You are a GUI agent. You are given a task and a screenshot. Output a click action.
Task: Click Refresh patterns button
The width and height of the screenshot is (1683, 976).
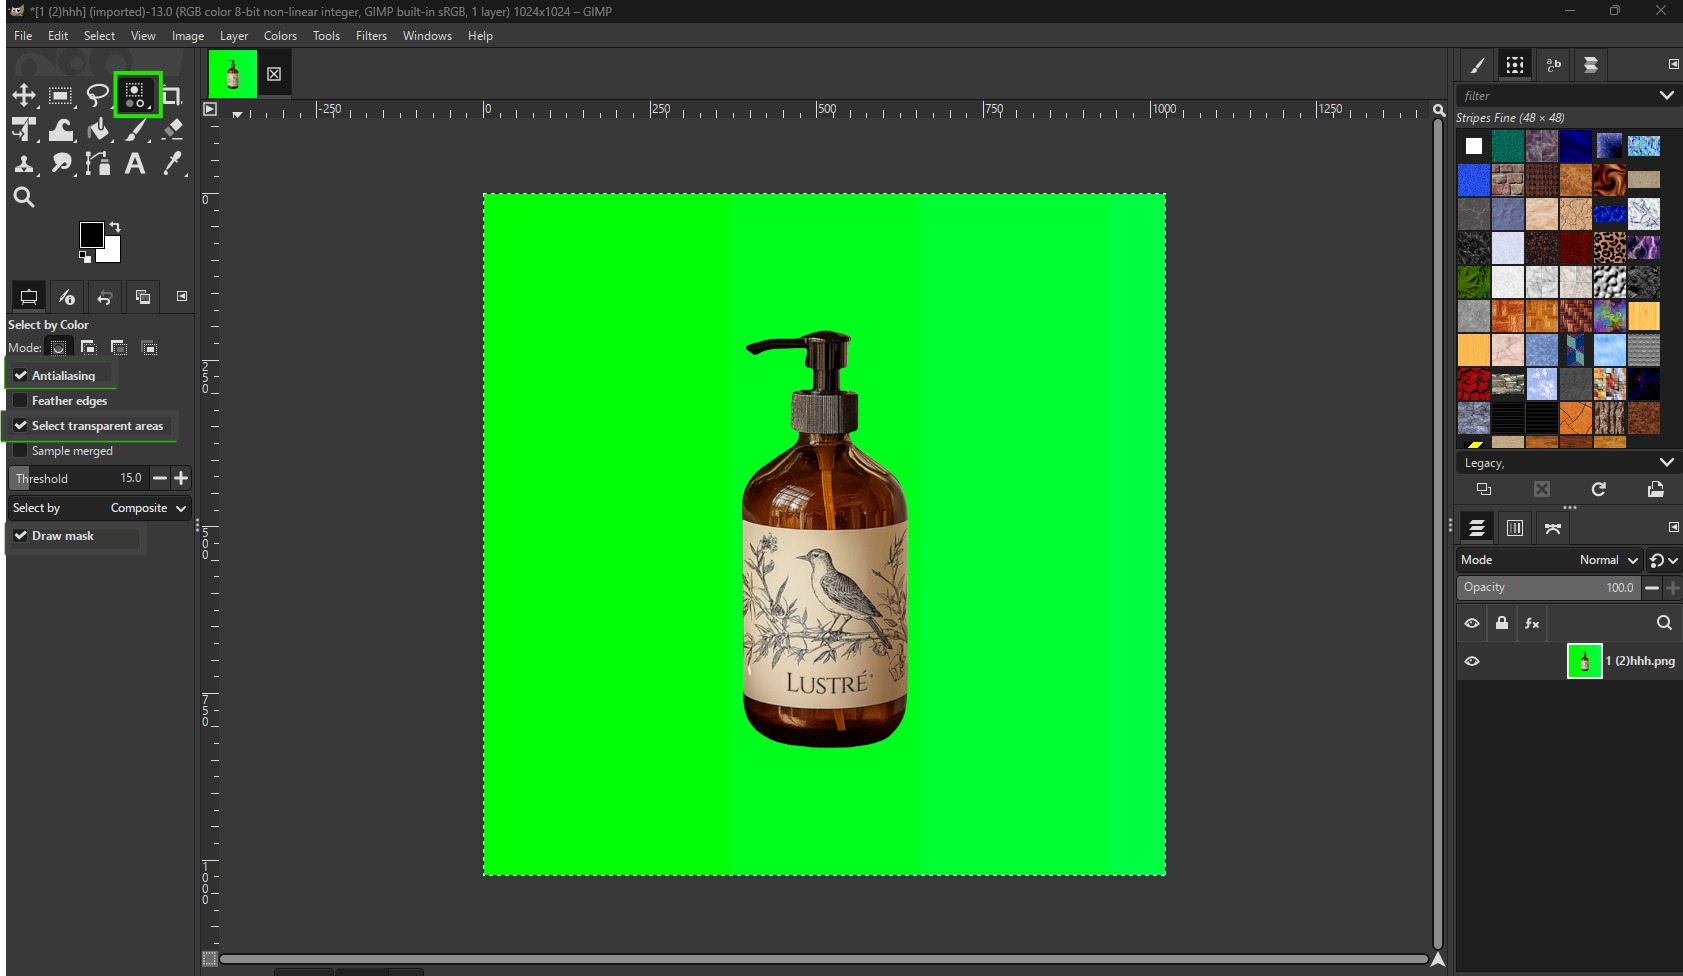[x=1599, y=489]
